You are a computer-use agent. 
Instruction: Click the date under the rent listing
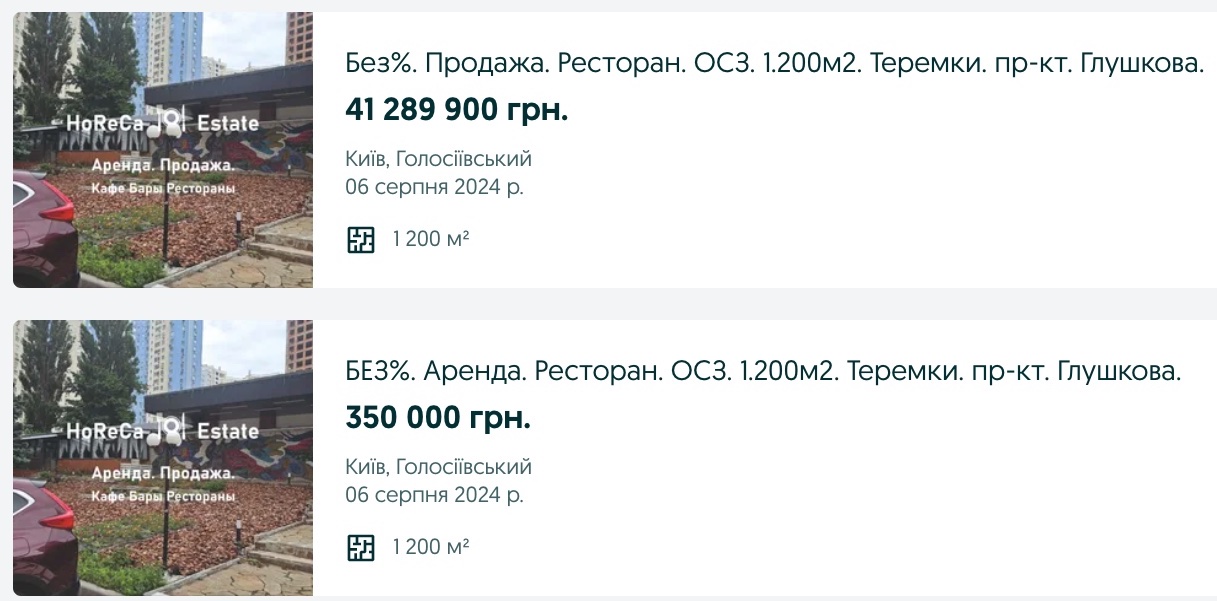[433, 494]
